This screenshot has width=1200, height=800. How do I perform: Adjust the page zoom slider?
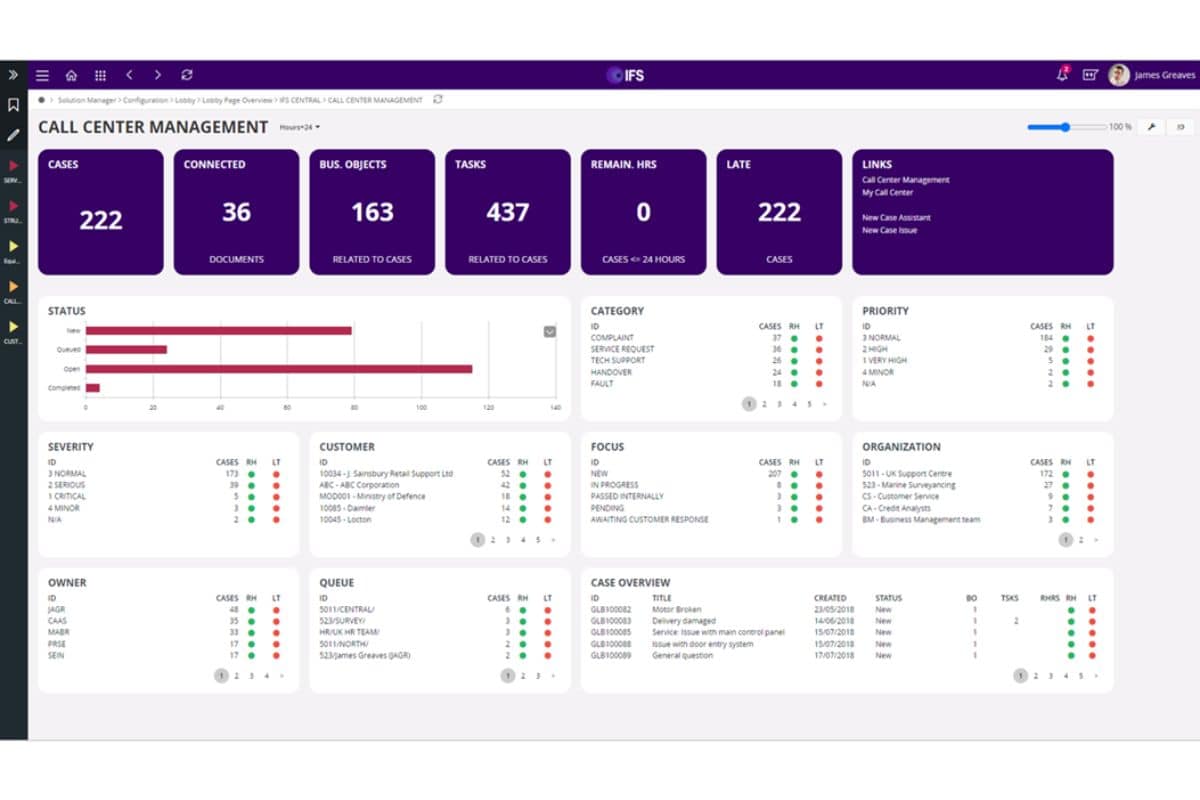pos(1066,127)
